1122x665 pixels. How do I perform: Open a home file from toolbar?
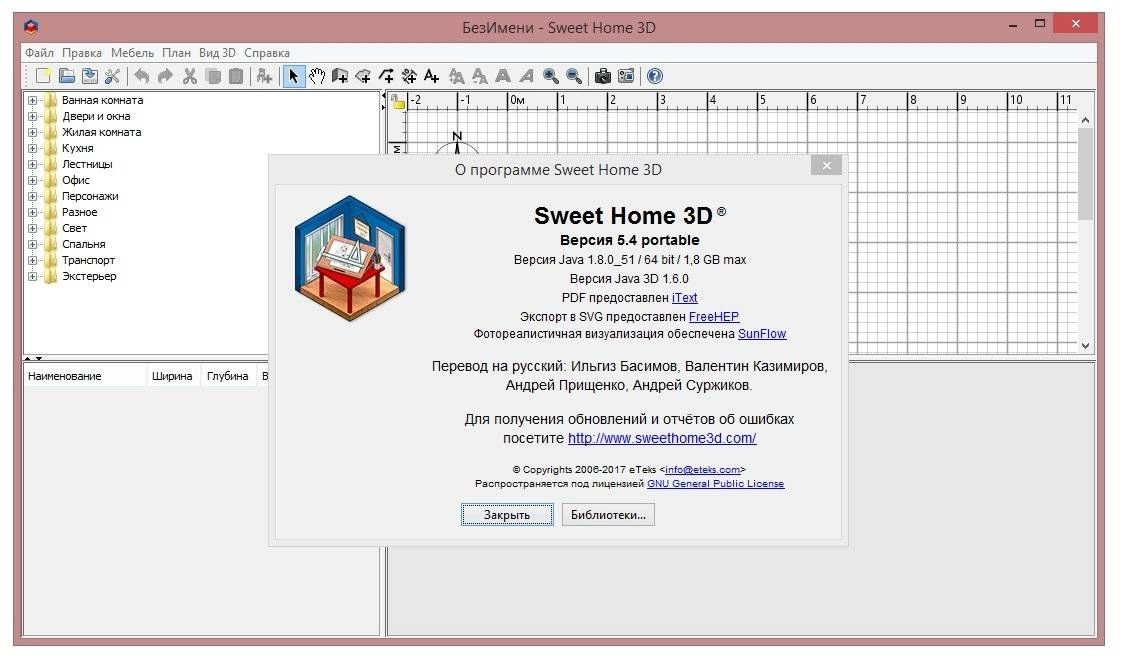tap(67, 76)
